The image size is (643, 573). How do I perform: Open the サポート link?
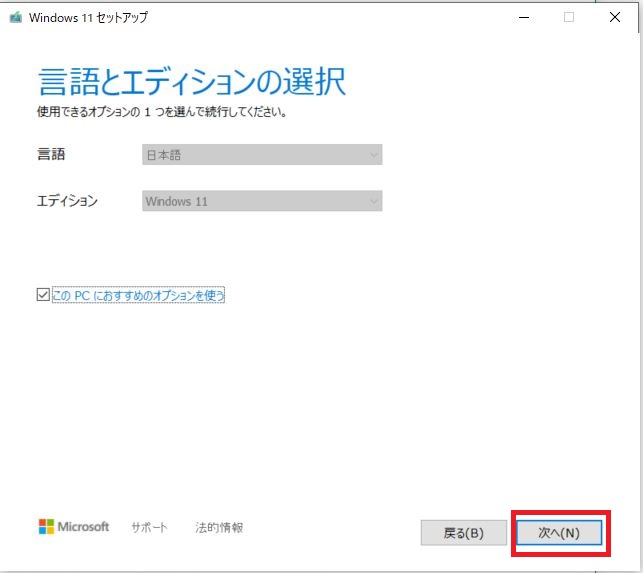(x=149, y=527)
